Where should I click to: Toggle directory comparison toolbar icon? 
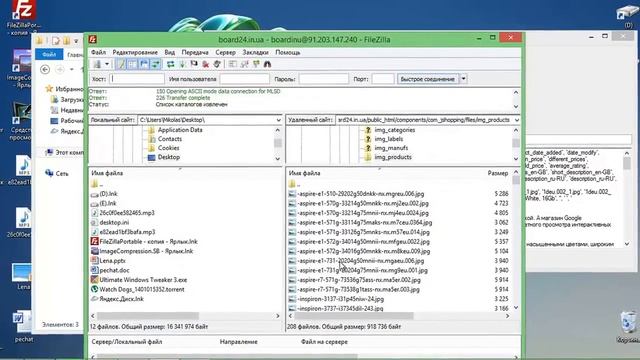click(244, 64)
